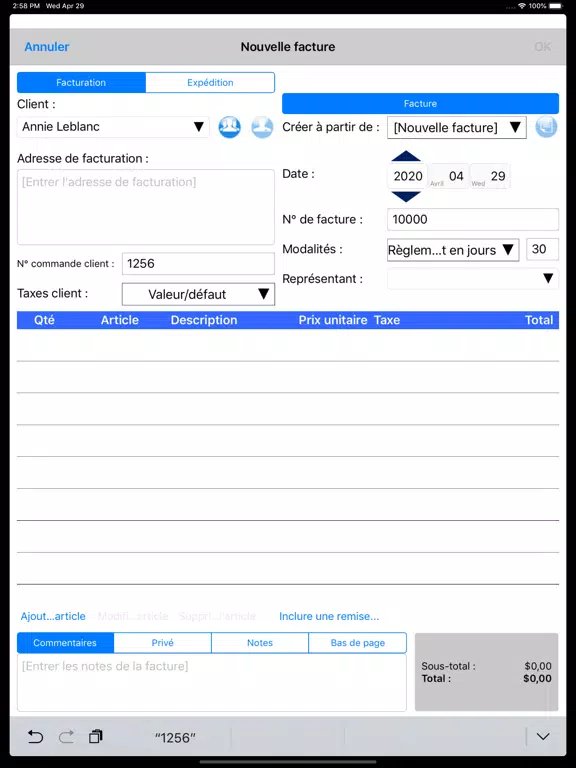Select the Commentaires tab
The height and width of the screenshot is (768, 576).
(x=65, y=643)
